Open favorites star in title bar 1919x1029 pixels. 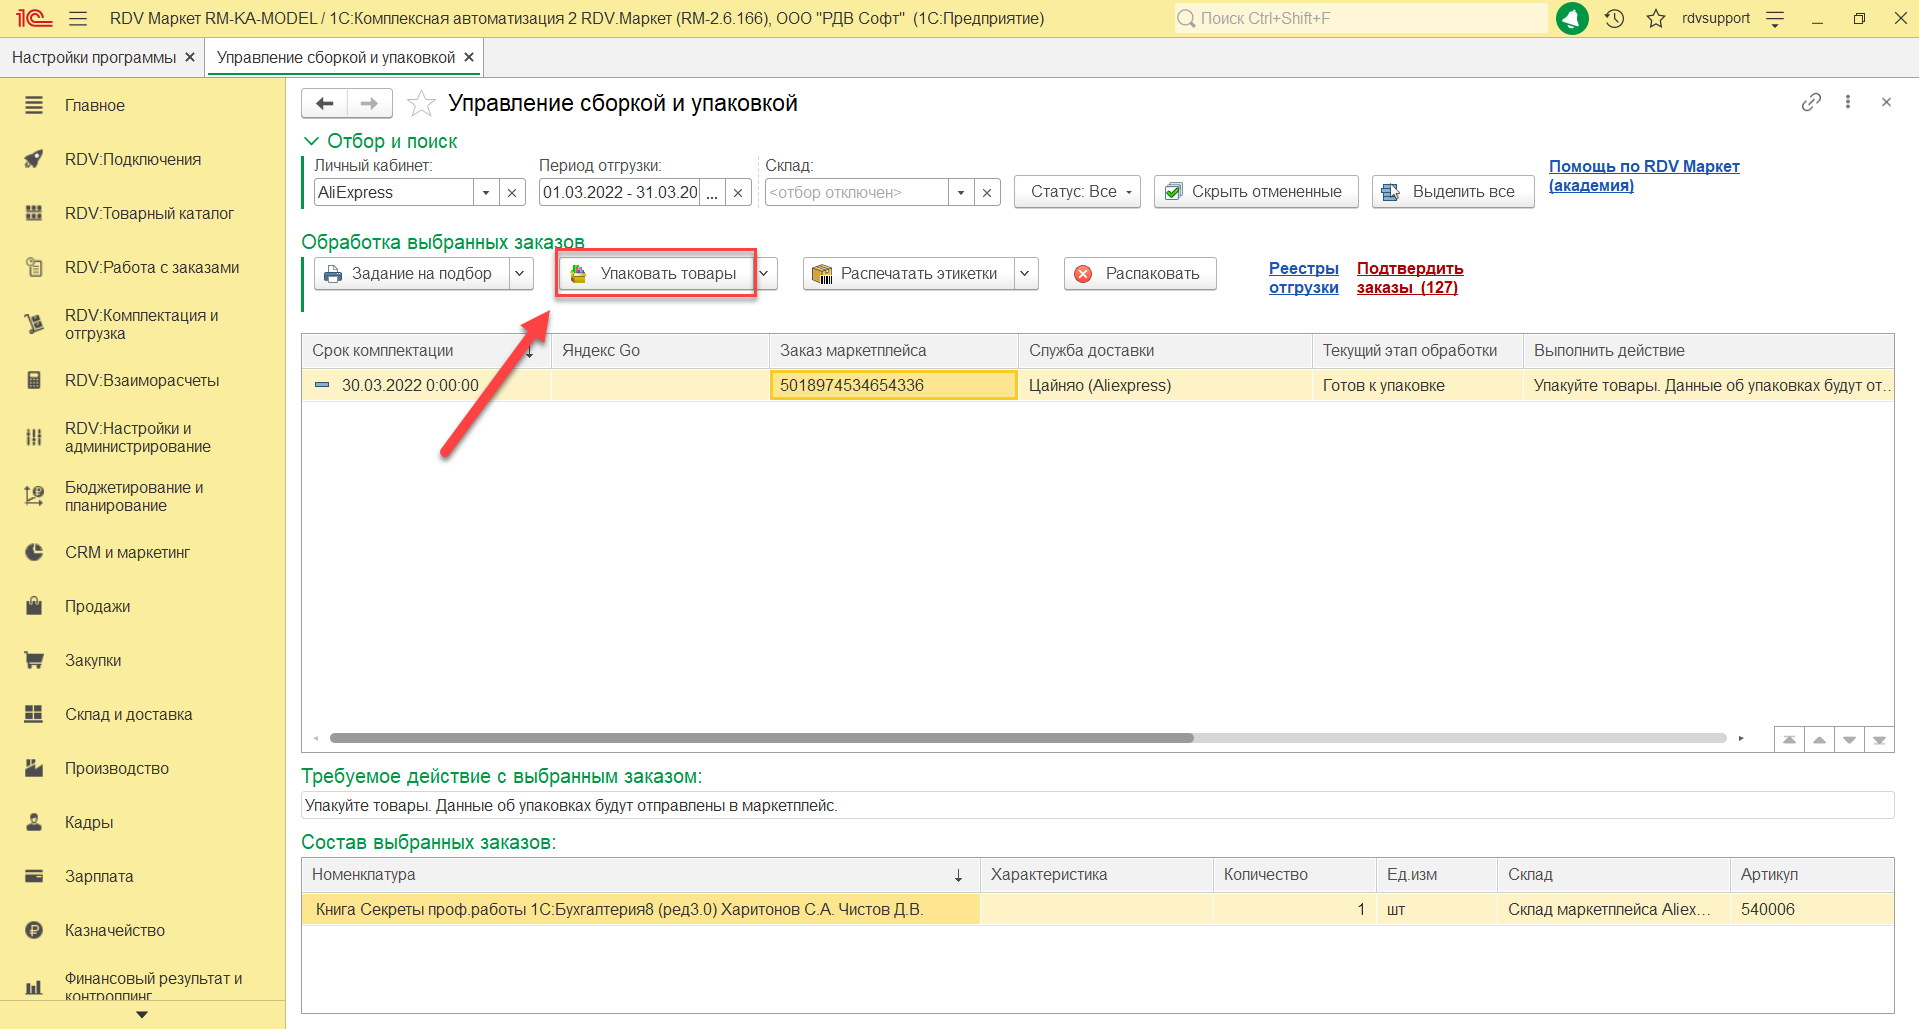[x=1656, y=18]
